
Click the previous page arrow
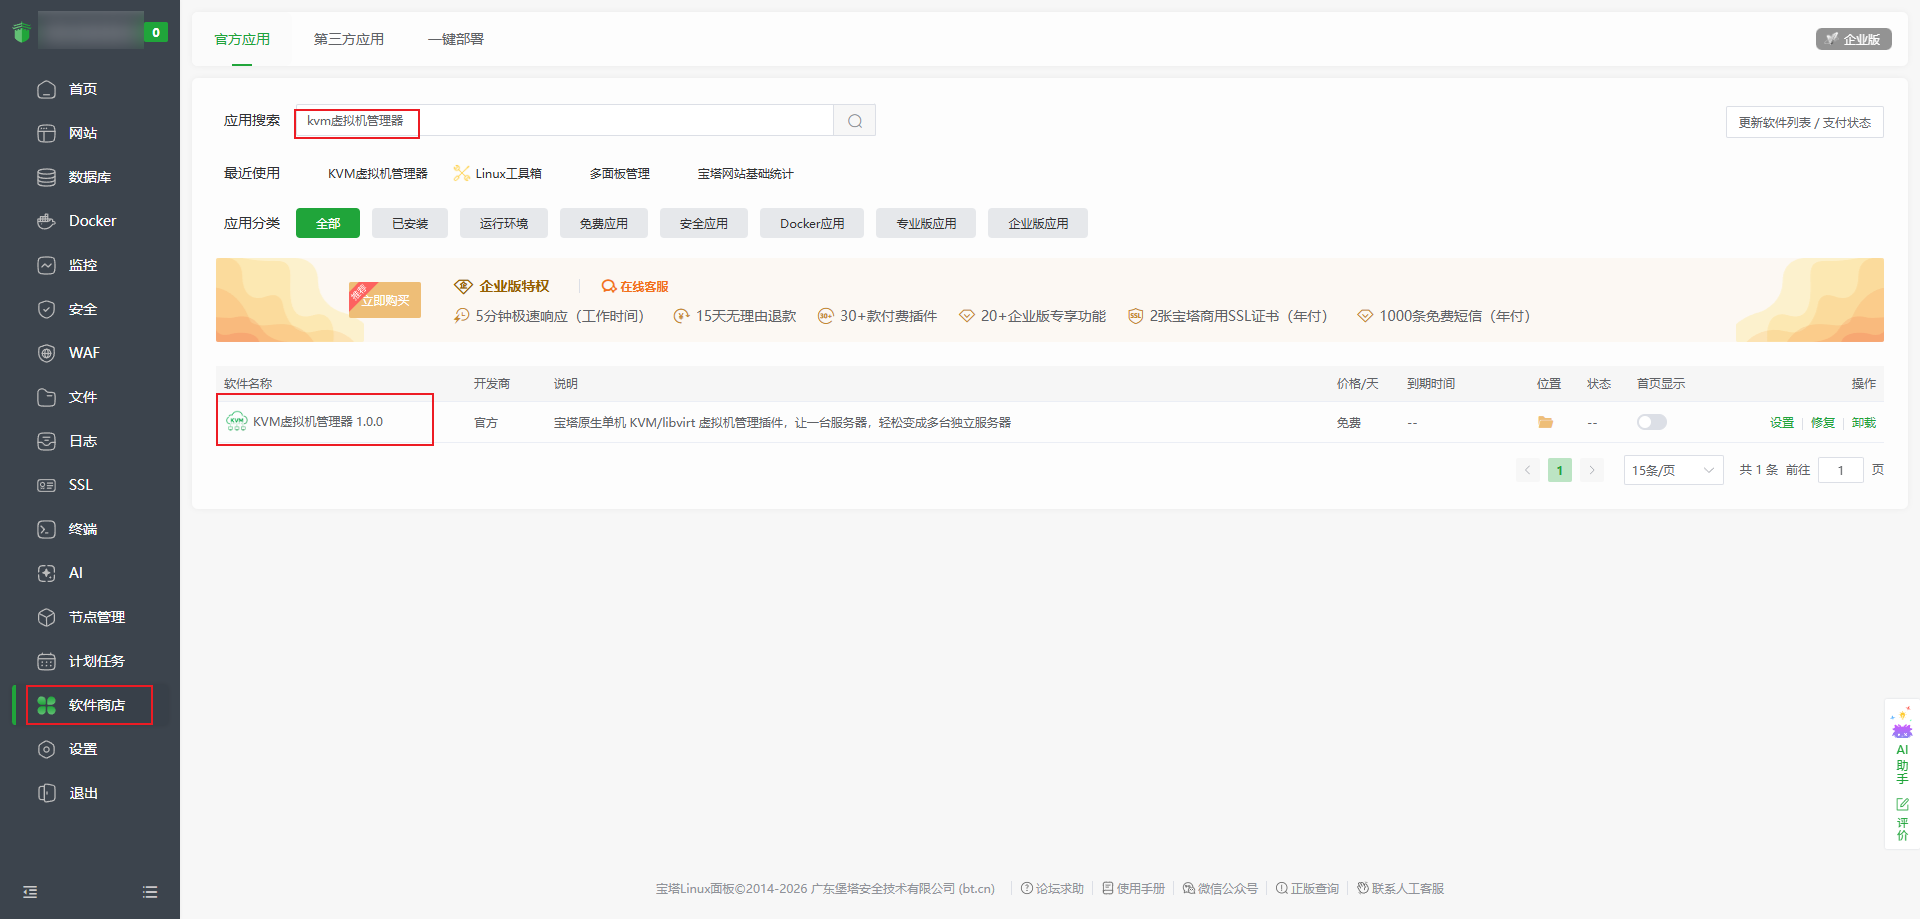pos(1528,470)
